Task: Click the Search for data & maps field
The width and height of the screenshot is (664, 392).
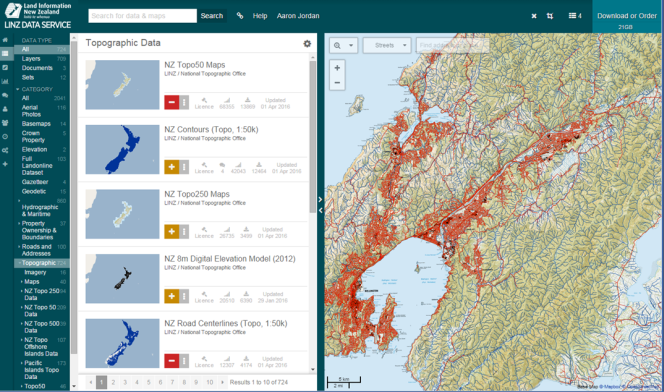Action: coord(142,16)
